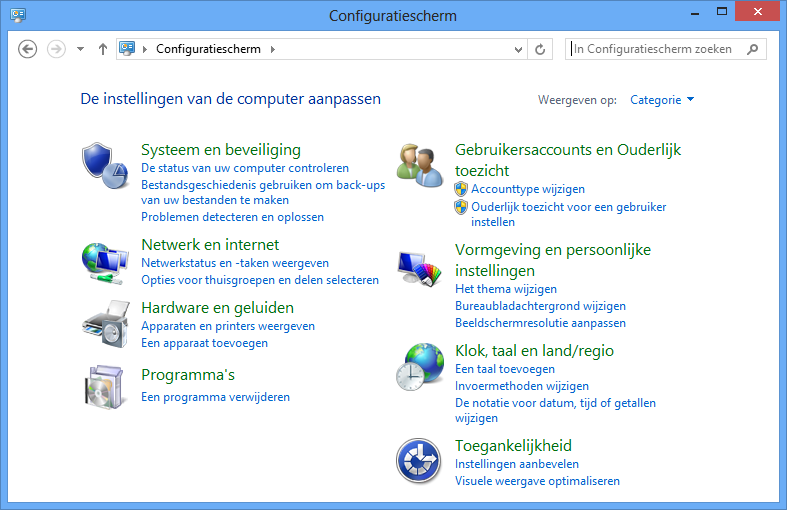This screenshot has height=510, width=787.
Task: Click the search magnifier icon
Action: [x=752, y=49]
